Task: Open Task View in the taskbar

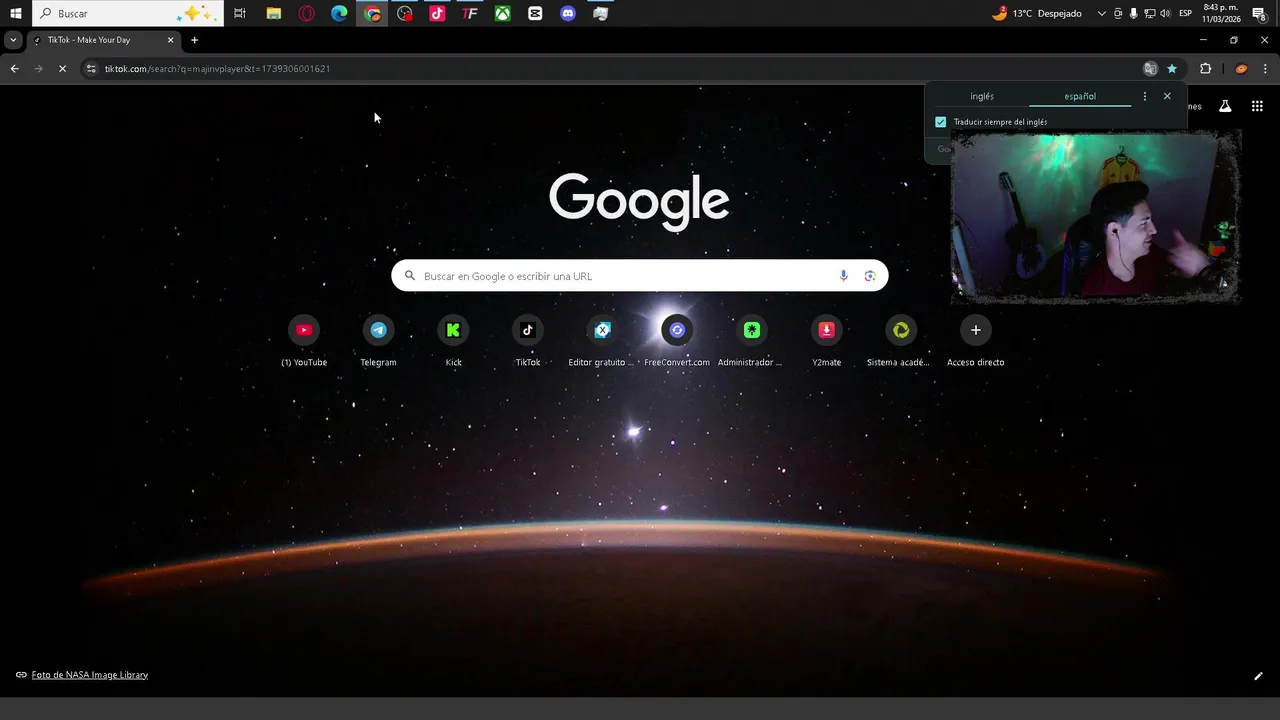Action: pyautogui.click(x=240, y=13)
